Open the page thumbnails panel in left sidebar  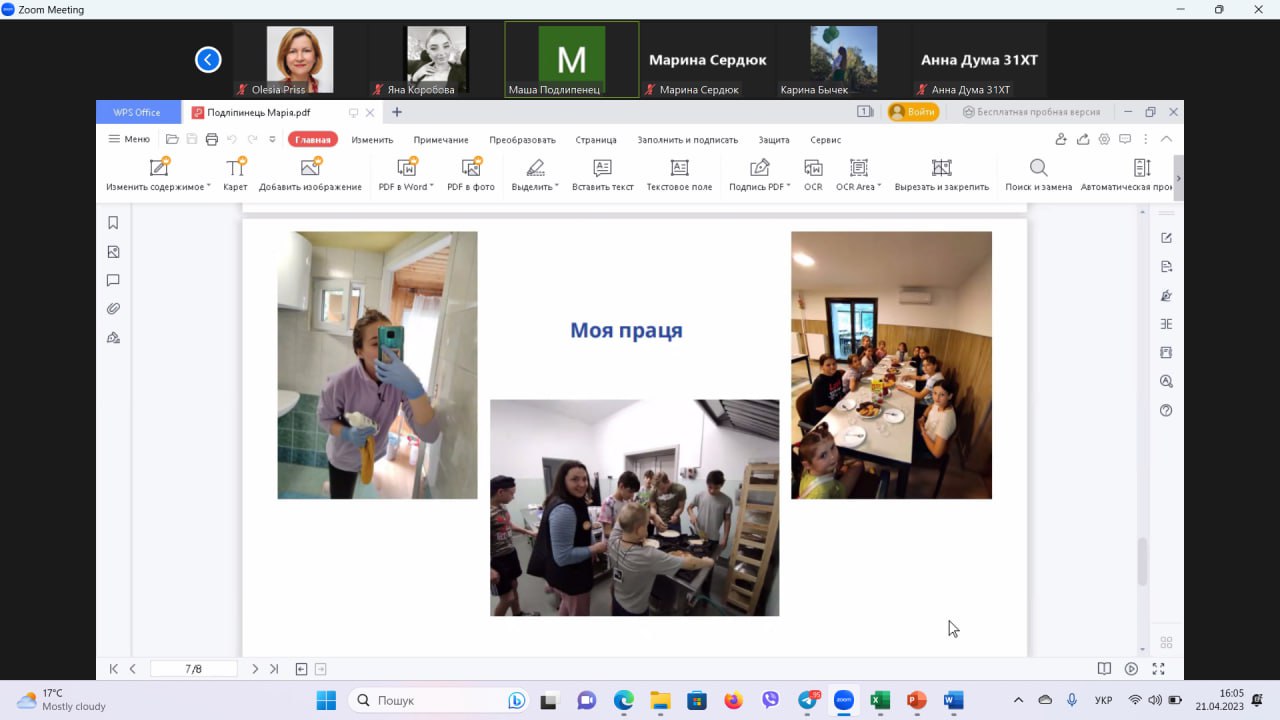click(113, 252)
